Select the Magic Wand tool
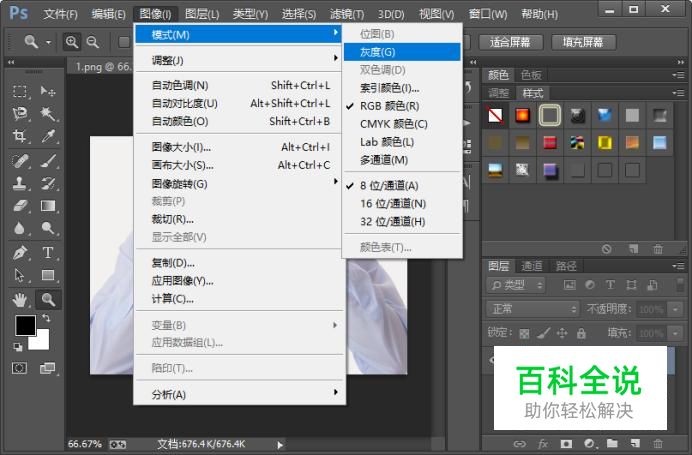 [48, 113]
